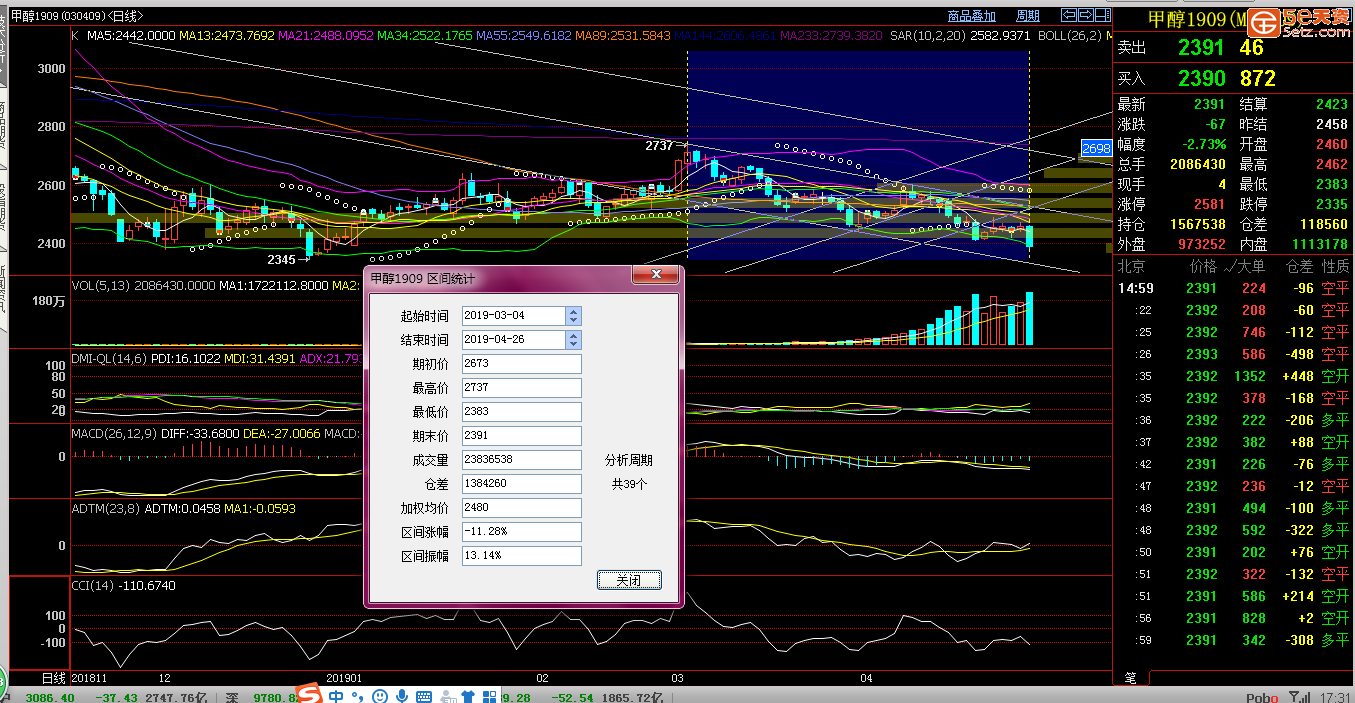Increase the 结束时间 date with up arrow
The image size is (1355, 703).
point(573,335)
